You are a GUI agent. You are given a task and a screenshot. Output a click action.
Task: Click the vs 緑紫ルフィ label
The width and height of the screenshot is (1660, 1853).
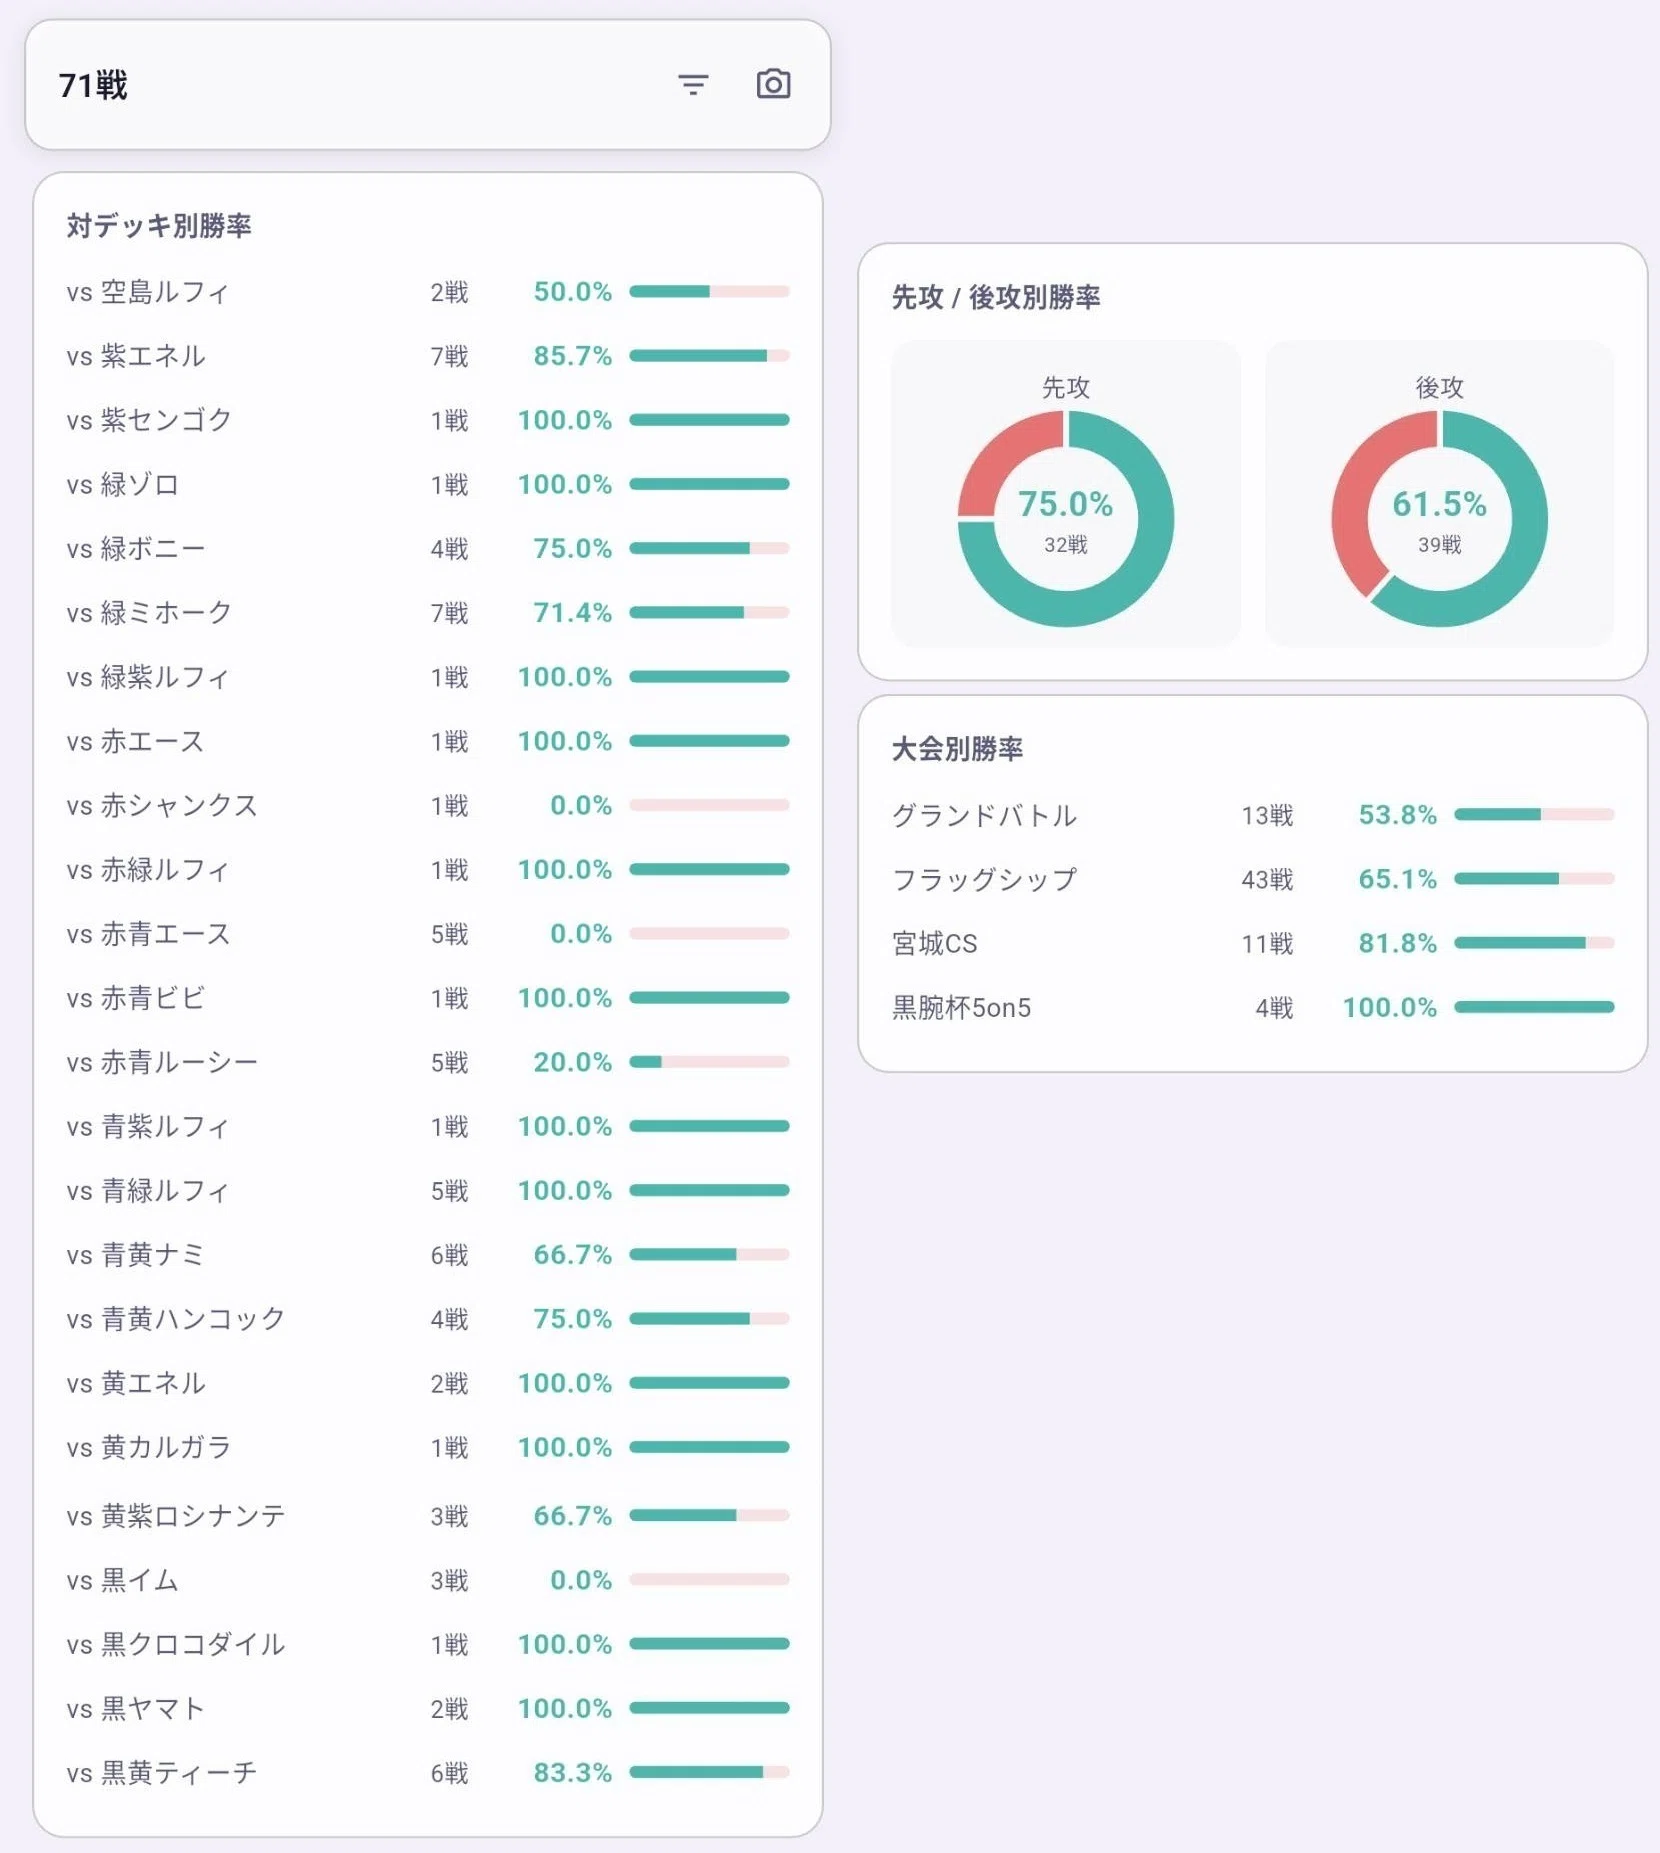point(148,677)
